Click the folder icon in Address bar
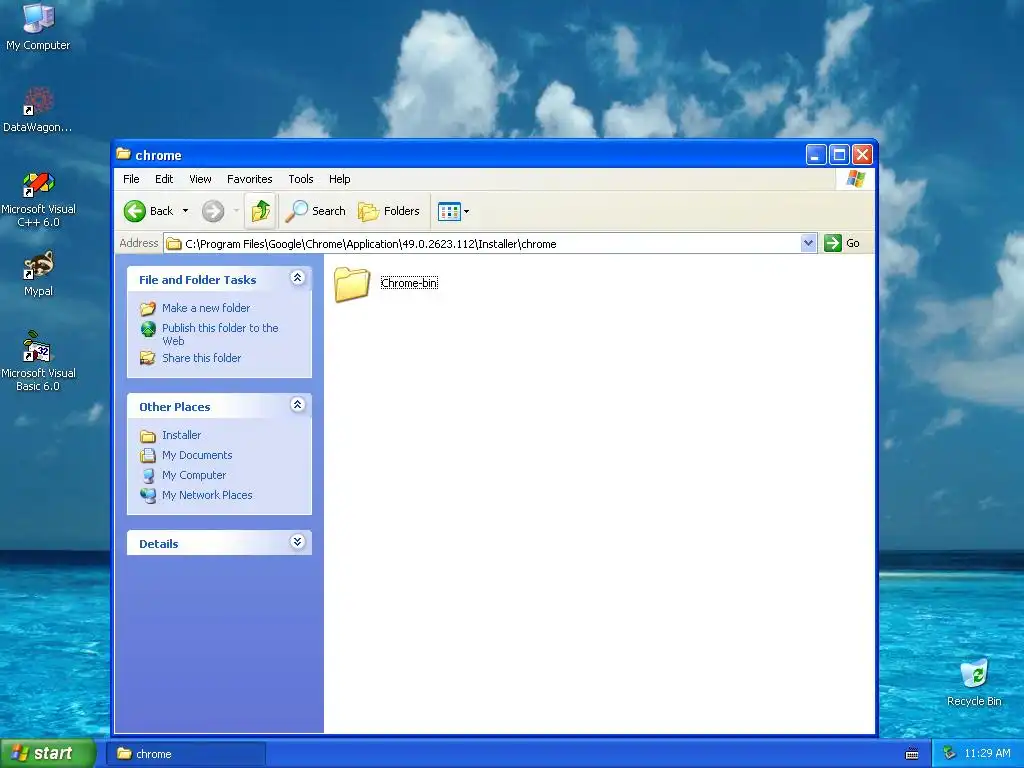Viewport: 1024px width, 768px height. click(174, 244)
